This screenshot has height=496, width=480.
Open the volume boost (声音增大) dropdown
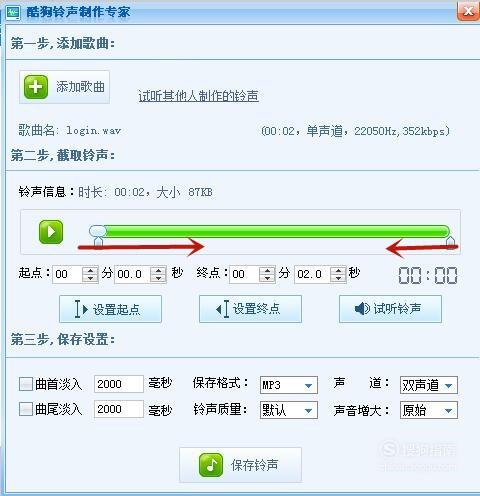429,410
